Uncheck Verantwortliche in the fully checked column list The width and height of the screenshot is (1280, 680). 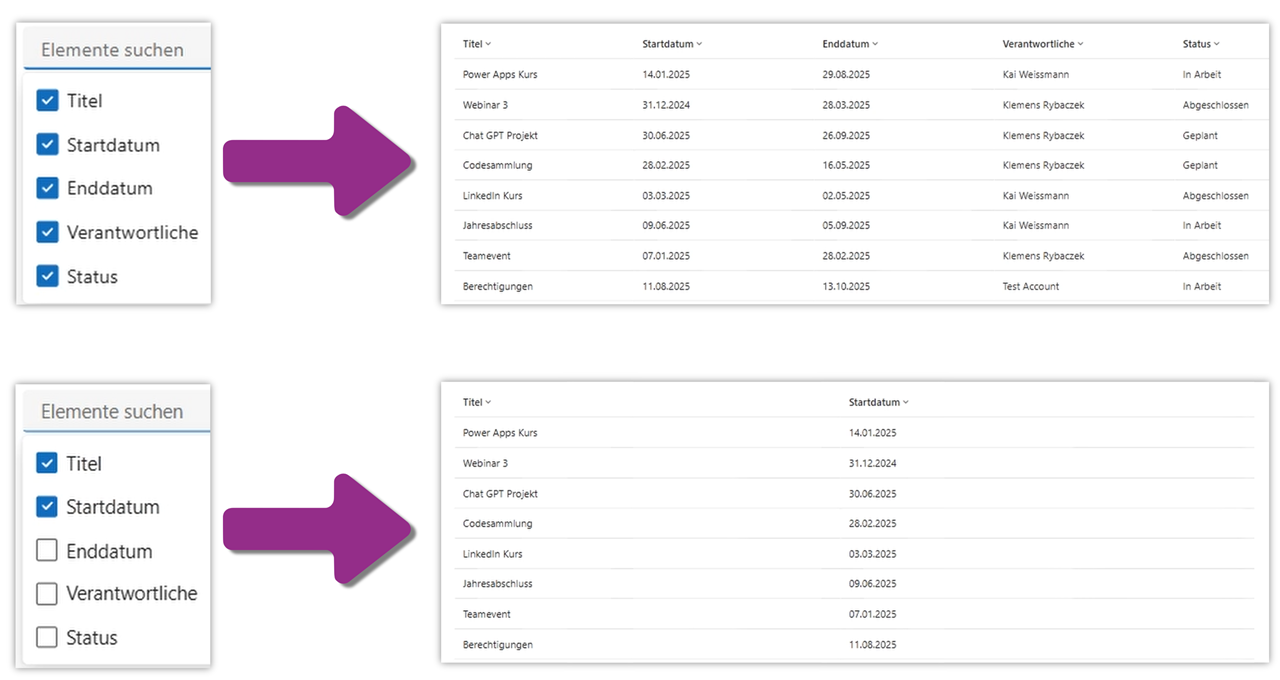47,232
